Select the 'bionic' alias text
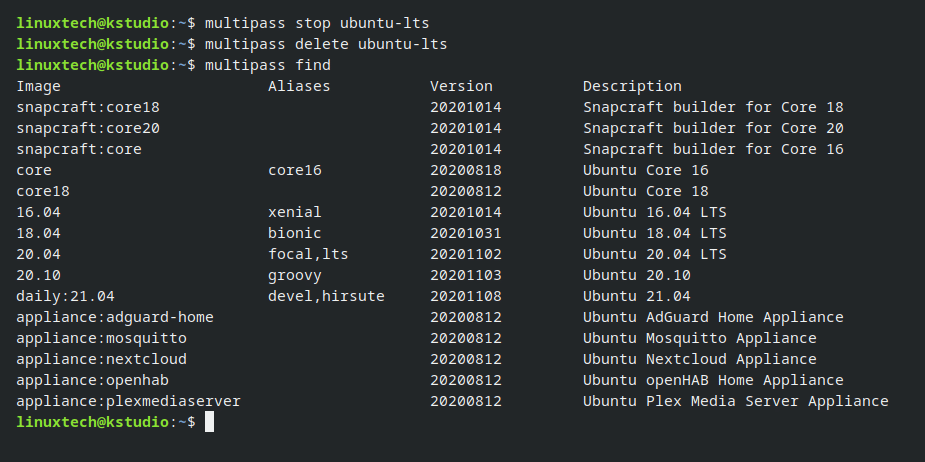The width and height of the screenshot is (925, 462). coord(295,233)
